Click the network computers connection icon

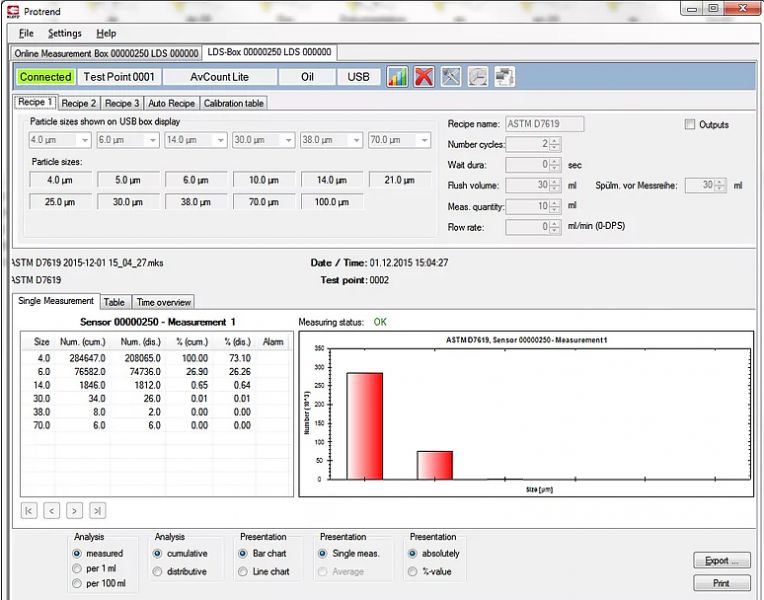pyautogui.click(x=504, y=77)
